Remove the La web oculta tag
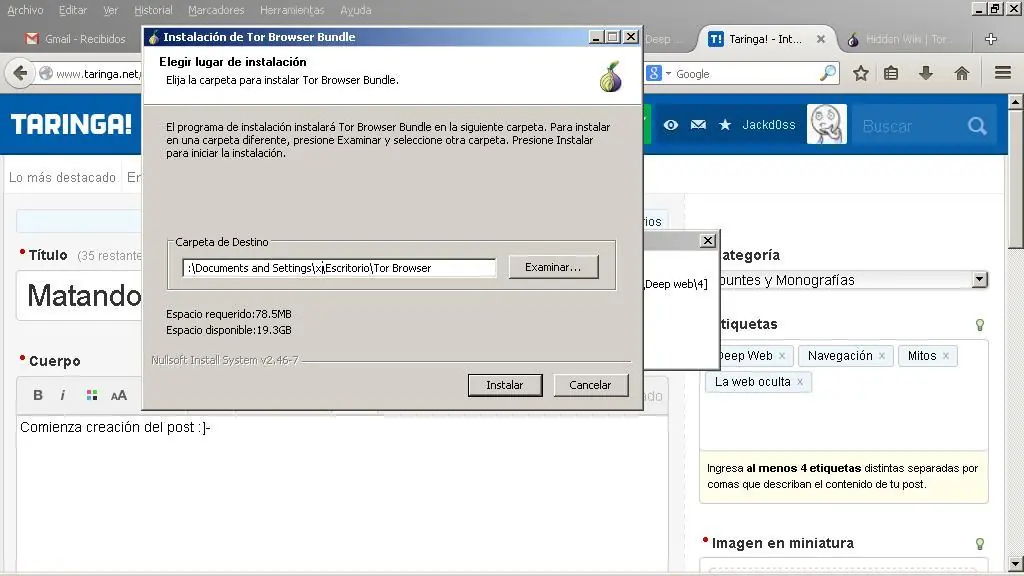1024x576 pixels. (x=800, y=382)
